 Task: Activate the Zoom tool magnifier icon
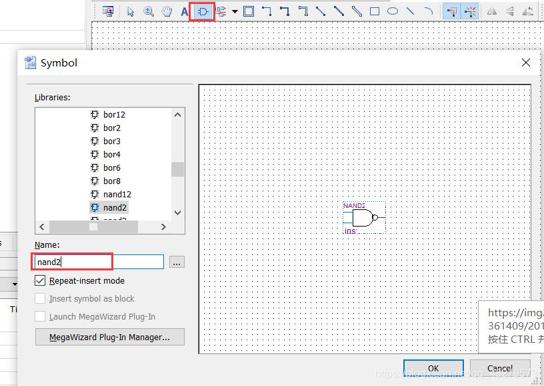click(x=149, y=12)
